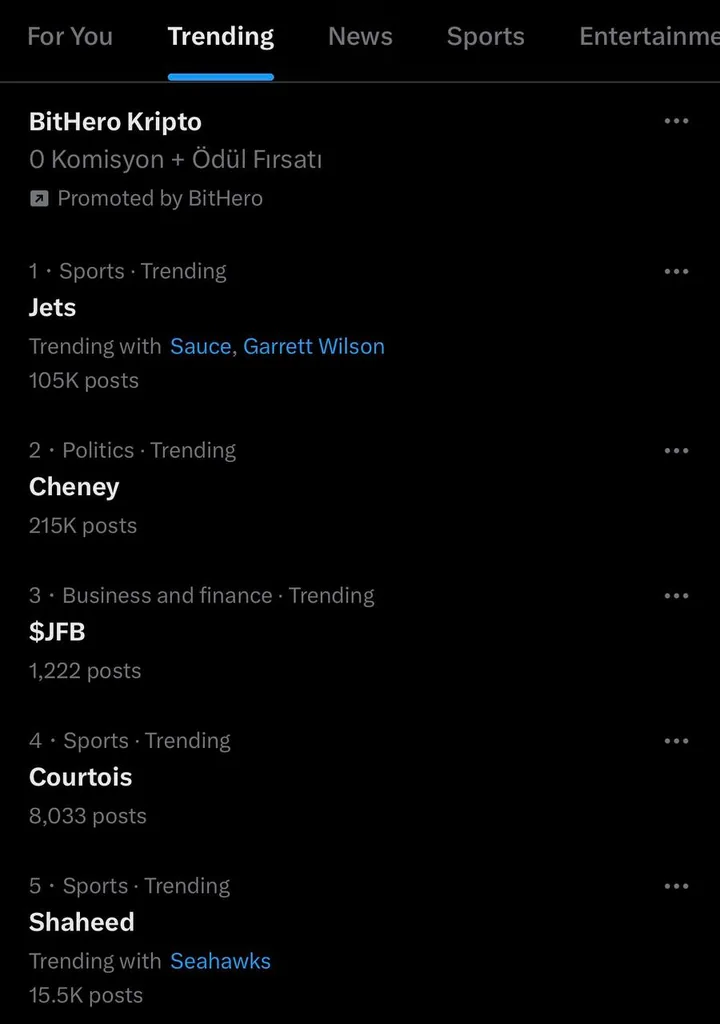Open more options next to Shaheed
Image resolution: width=720 pixels, height=1024 pixels.
click(x=676, y=886)
